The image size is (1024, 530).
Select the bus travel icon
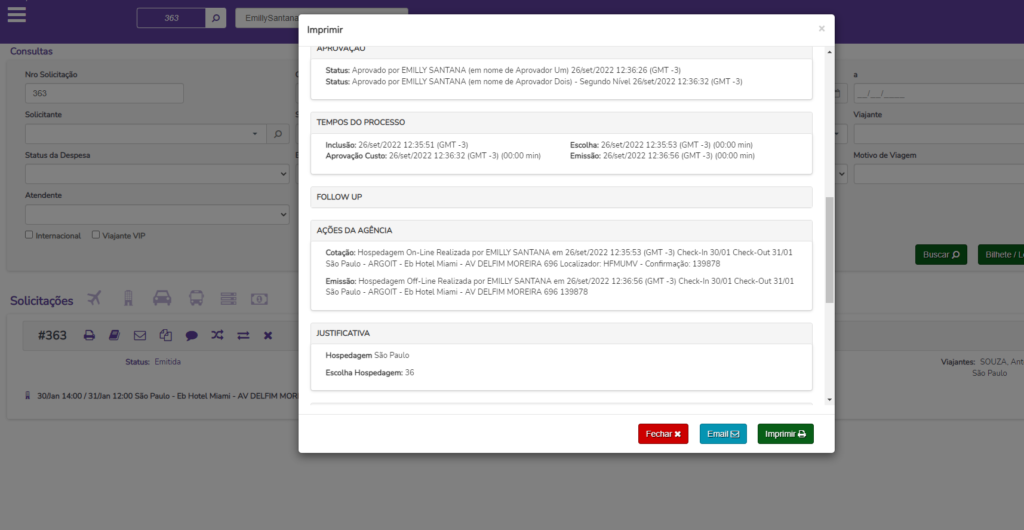click(x=196, y=298)
